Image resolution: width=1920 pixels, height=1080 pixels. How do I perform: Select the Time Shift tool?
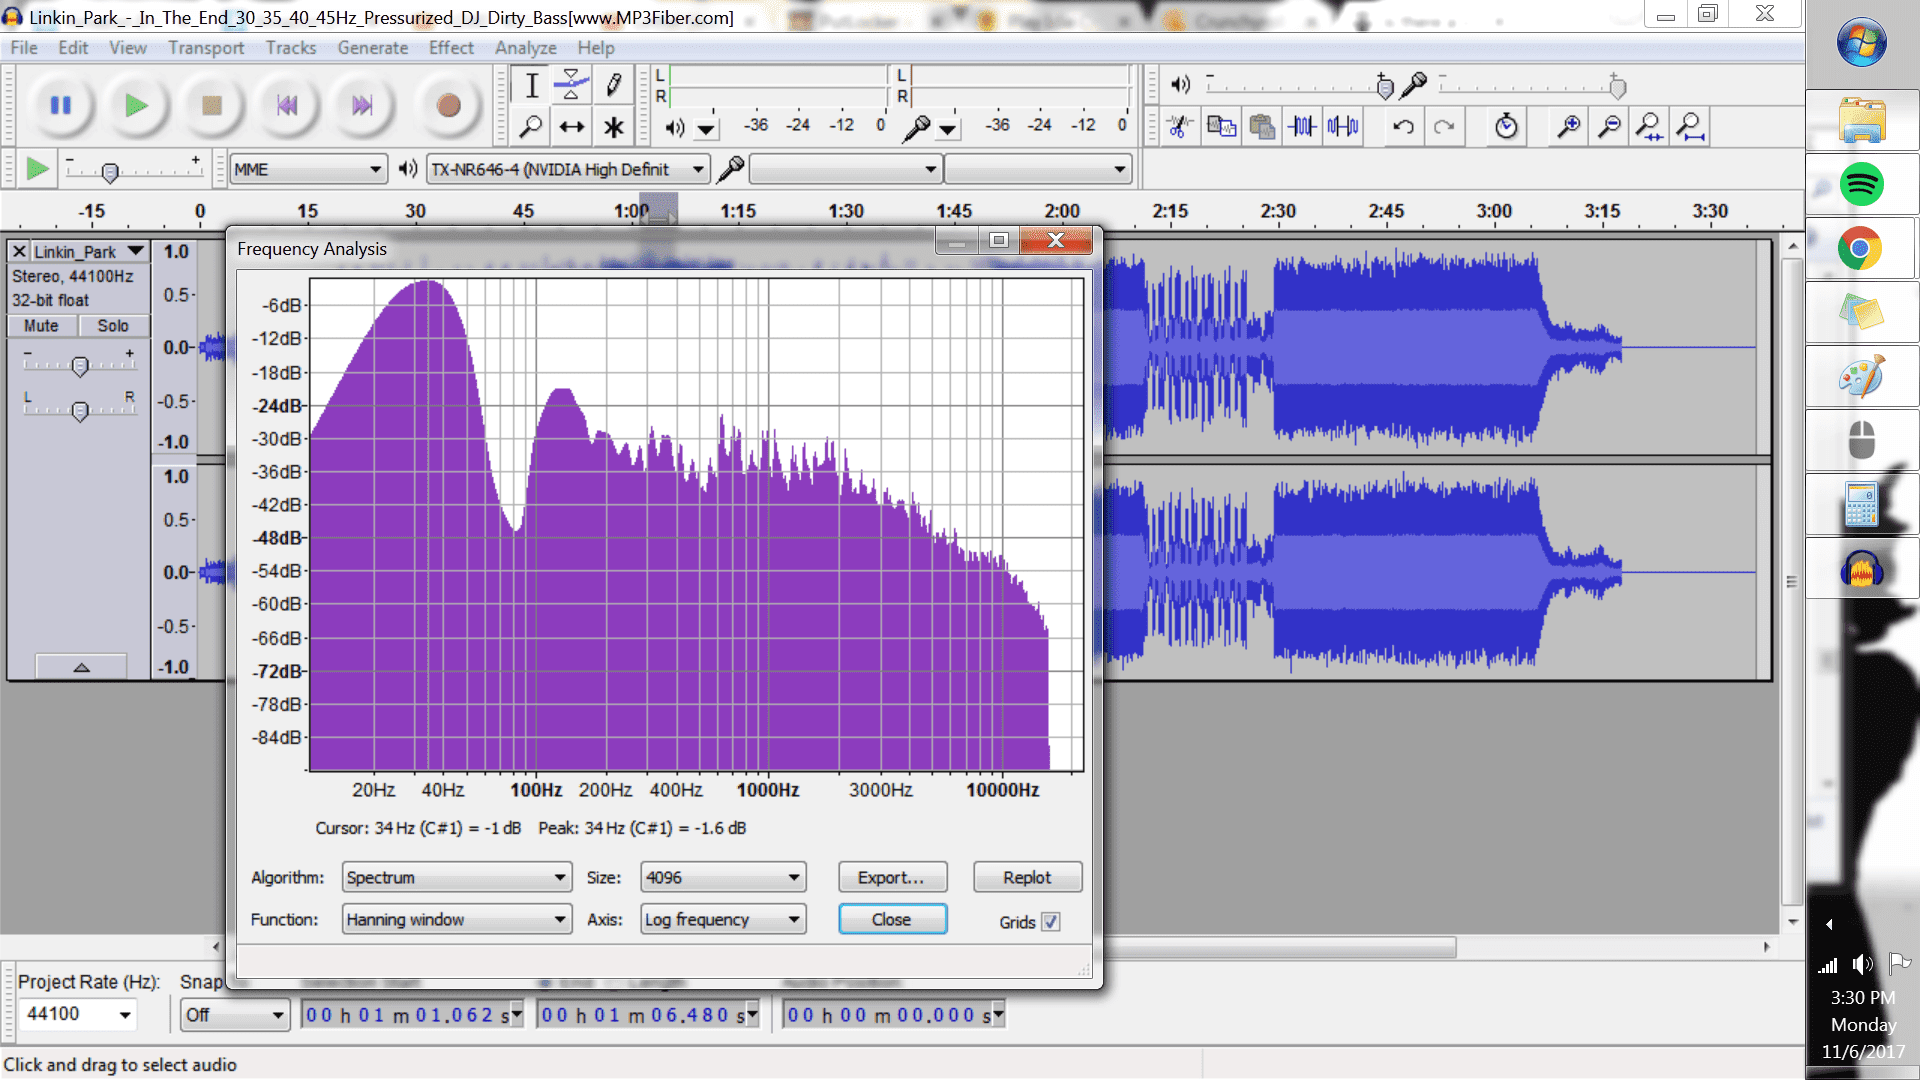(x=572, y=127)
